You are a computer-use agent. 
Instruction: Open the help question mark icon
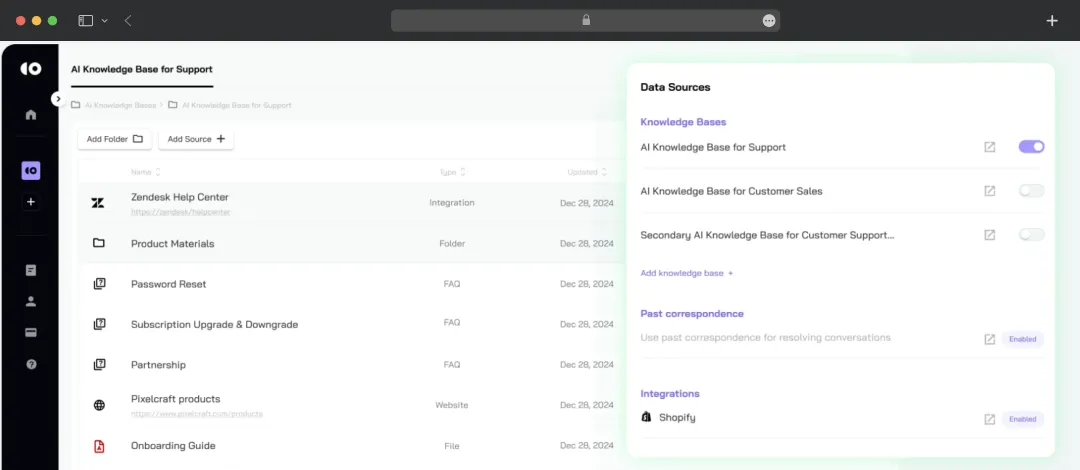tap(31, 365)
